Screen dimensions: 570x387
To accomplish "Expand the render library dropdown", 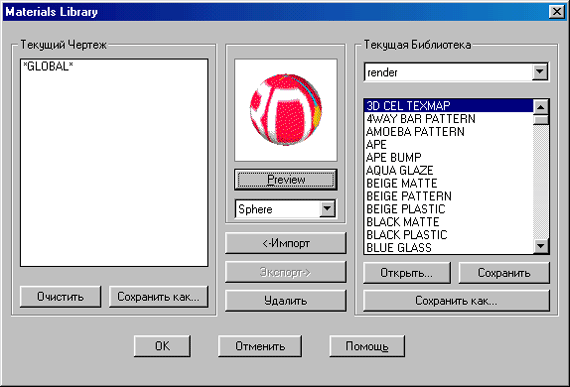I will tap(540, 72).
